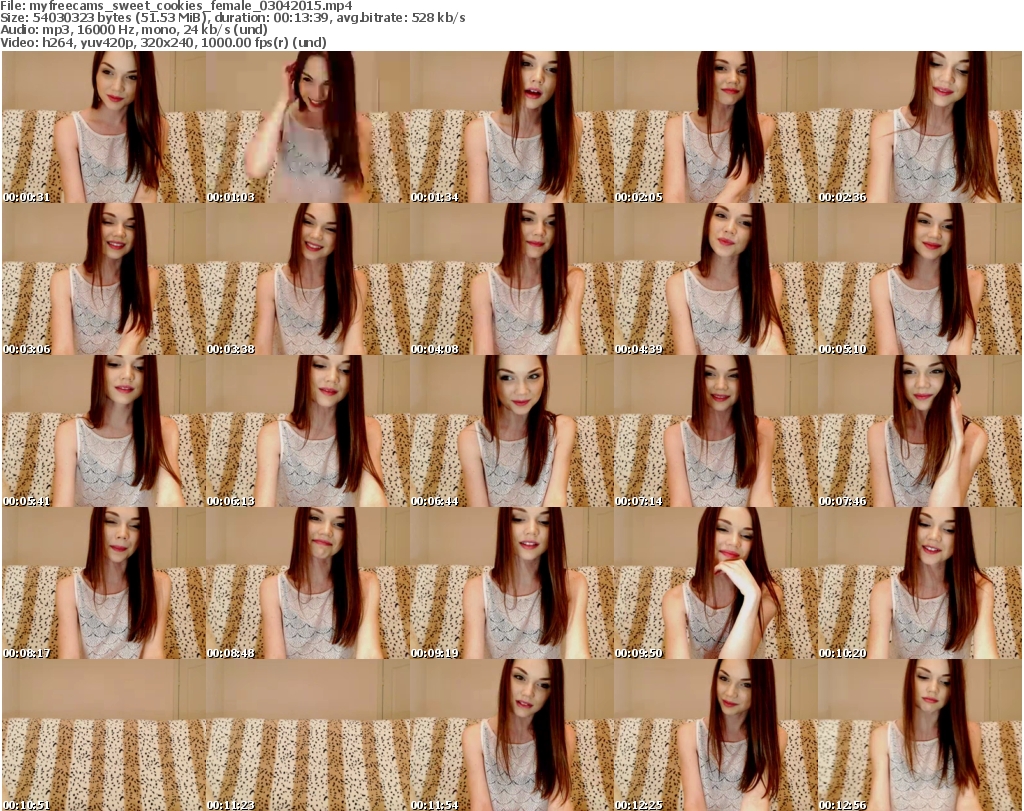Pick the frame at 00:08:48
1024x811 pixels.
pyautogui.click(x=308, y=583)
